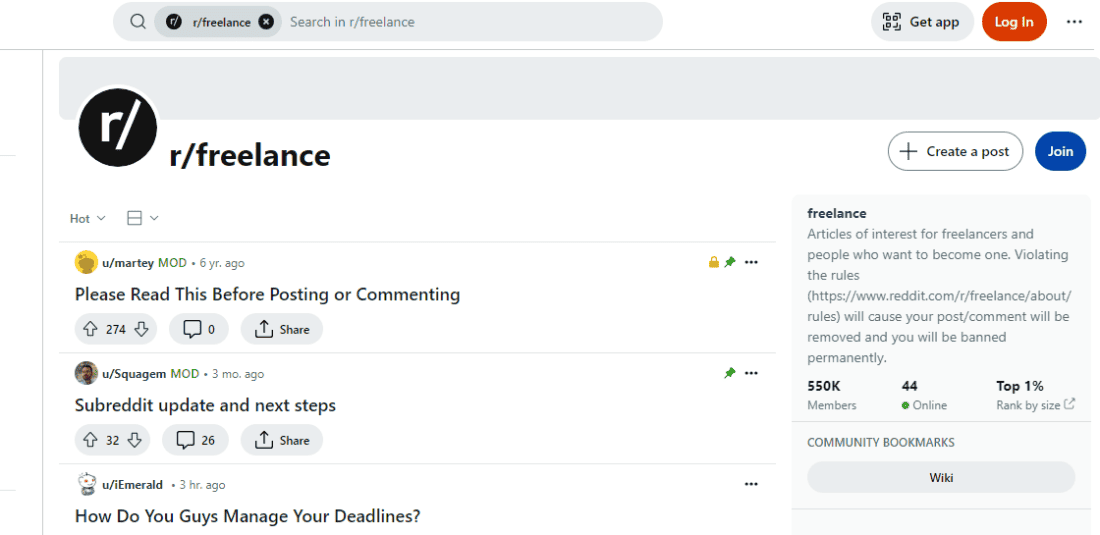Click the COMMUNITY BOOKMARKS heading
This screenshot has width=1100, height=535.
pyautogui.click(x=881, y=442)
